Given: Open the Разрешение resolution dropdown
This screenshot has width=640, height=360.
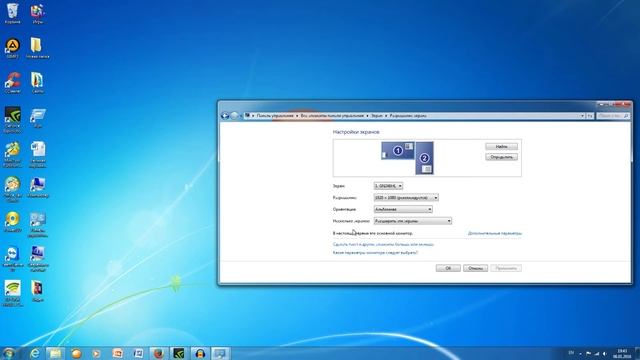Looking at the screenshot, I should point(406,198).
